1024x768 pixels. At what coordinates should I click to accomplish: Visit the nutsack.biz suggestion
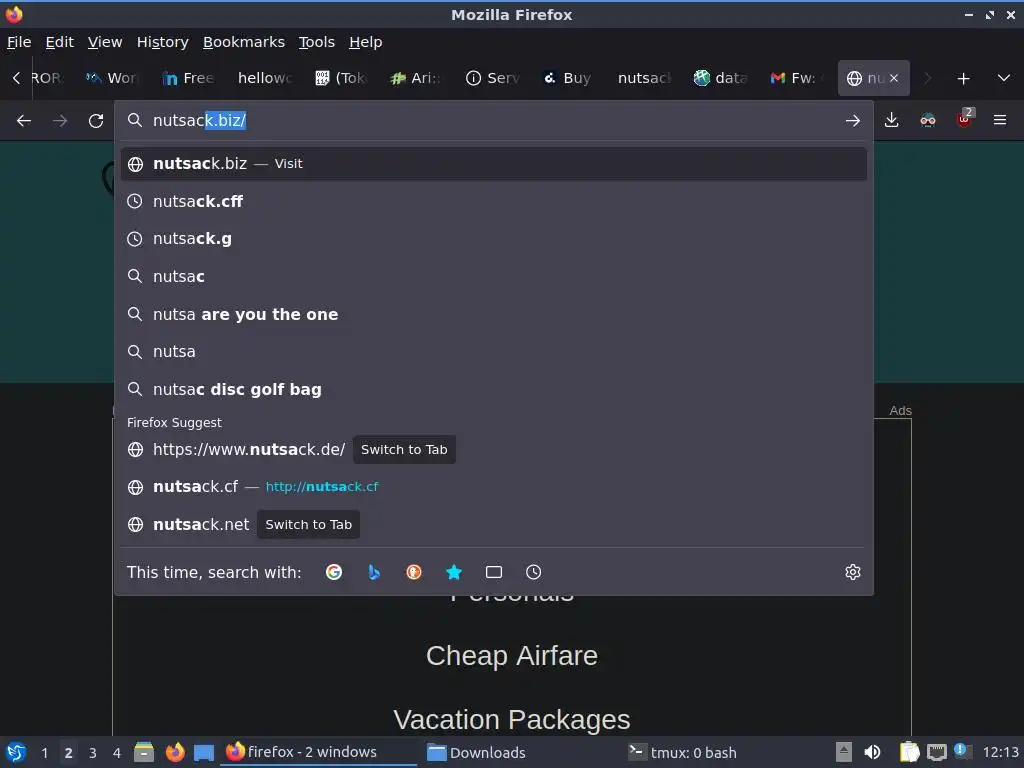point(494,163)
